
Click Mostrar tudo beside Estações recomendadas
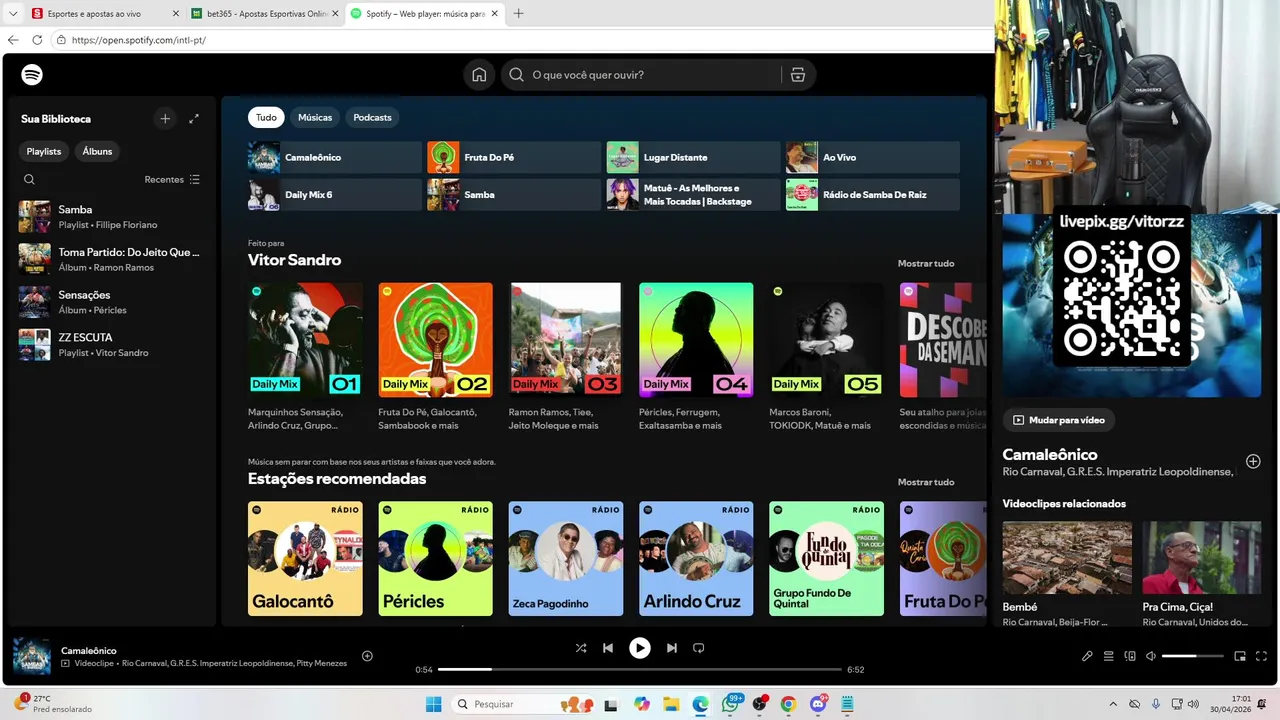pyautogui.click(x=926, y=482)
